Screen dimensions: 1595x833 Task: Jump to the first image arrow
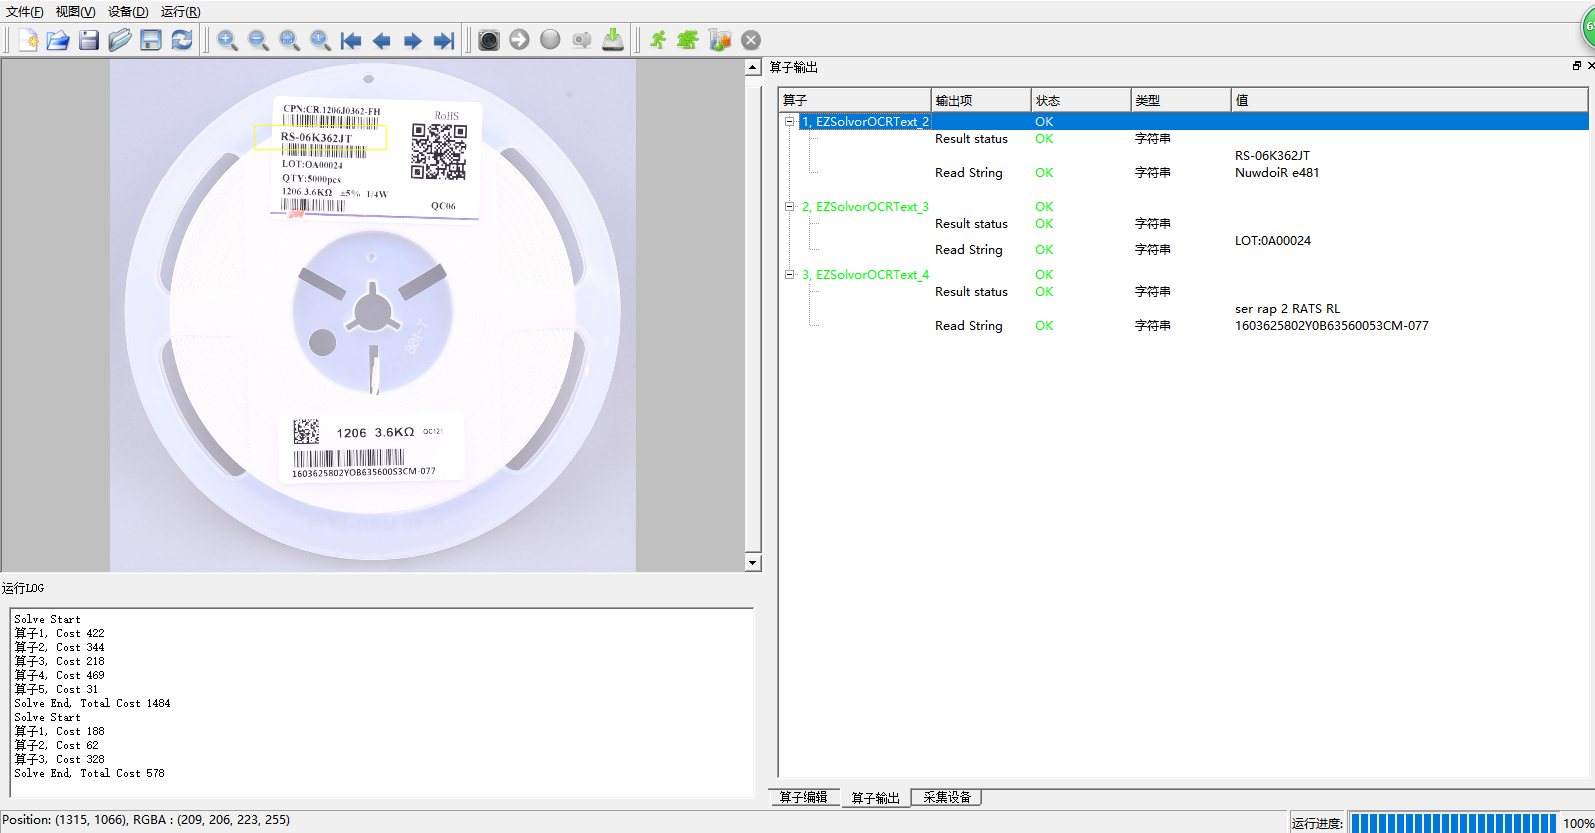coord(351,40)
